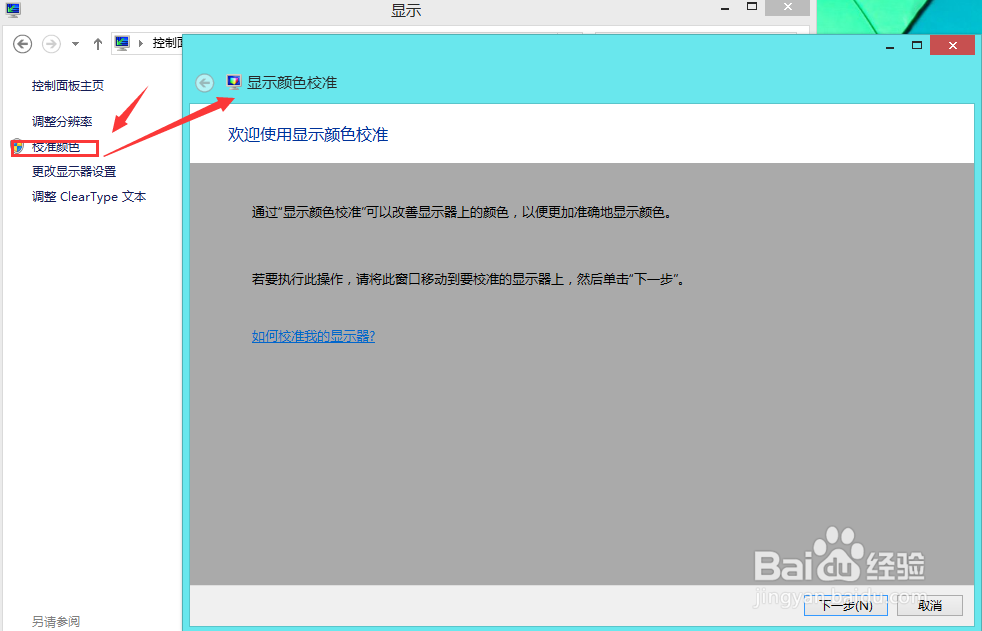Open 调整 ClearType 文本
Image resolution: width=982 pixels, height=631 pixels.
point(88,196)
